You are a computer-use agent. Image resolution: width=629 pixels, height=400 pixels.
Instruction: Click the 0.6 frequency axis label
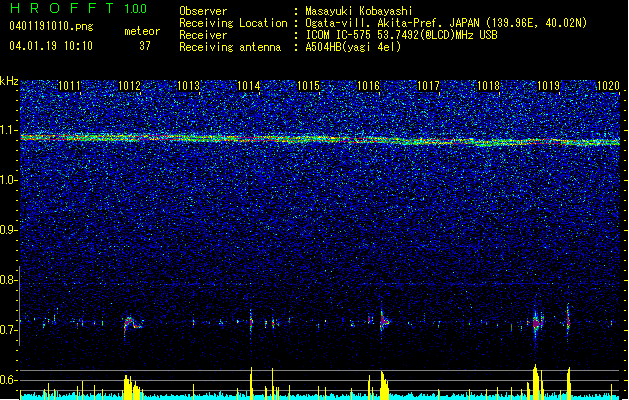[x=9, y=380]
